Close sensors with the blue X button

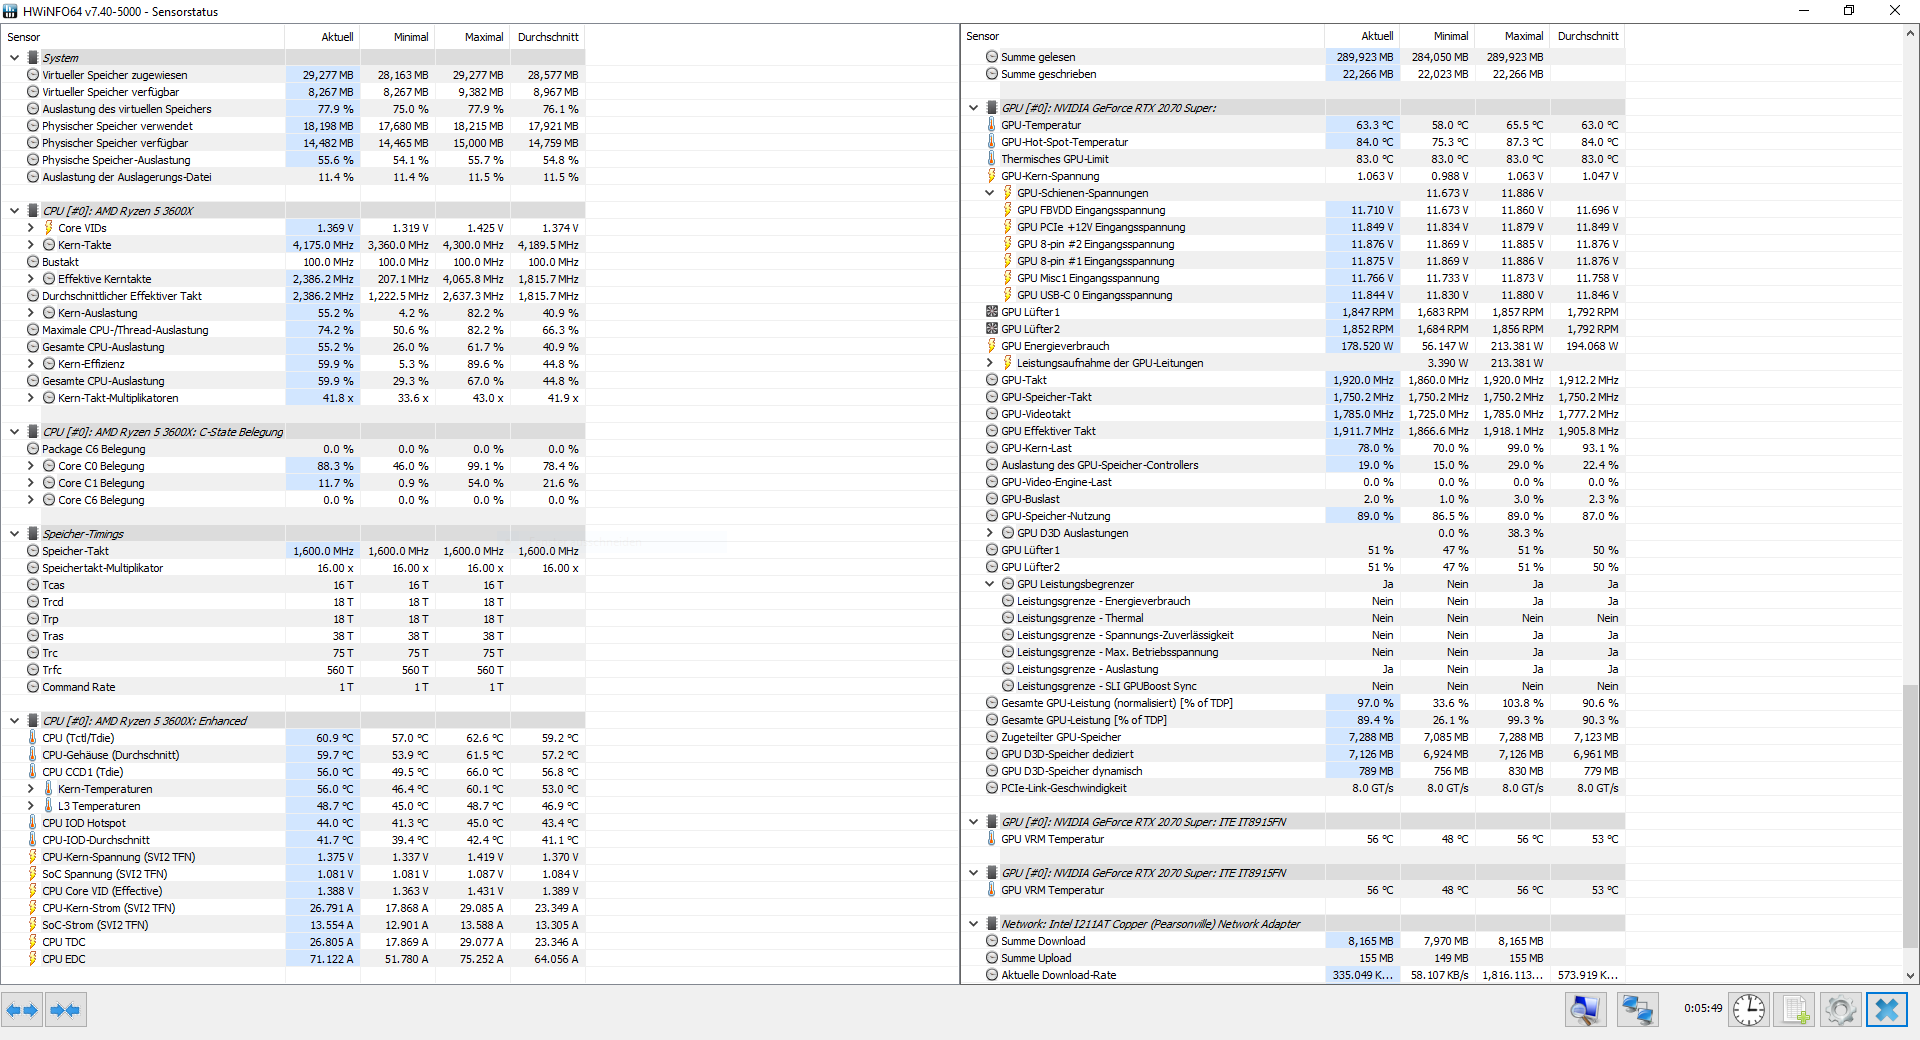pos(1887,1010)
